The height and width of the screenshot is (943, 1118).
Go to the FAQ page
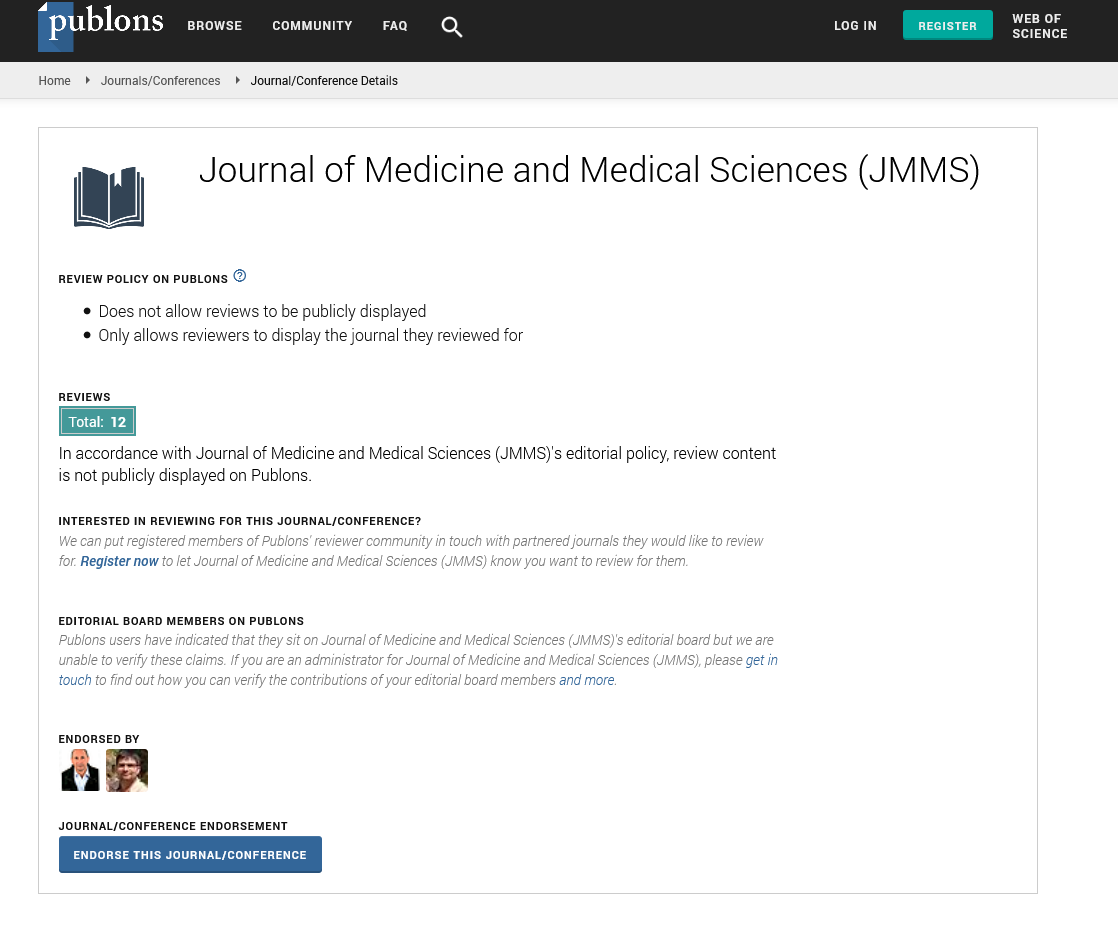pyautogui.click(x=395, y=26)
